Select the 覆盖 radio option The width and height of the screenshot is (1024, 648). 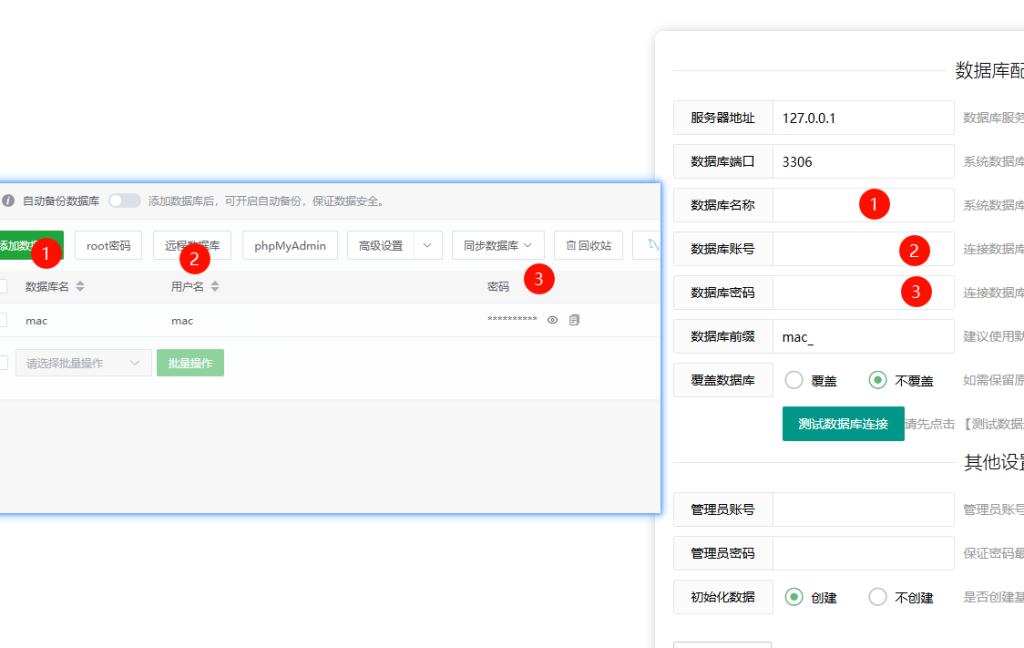pyautogui.click(x=795, y=380)
